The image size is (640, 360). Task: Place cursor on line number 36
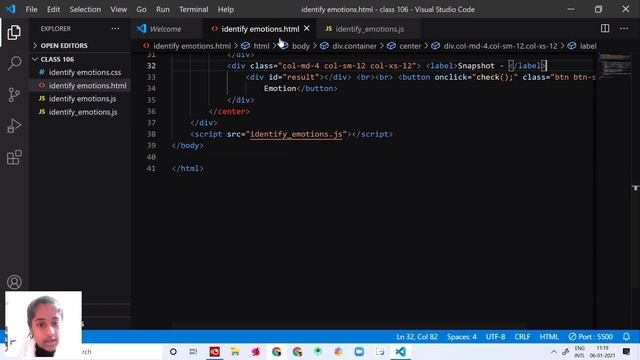coord(151,111)
